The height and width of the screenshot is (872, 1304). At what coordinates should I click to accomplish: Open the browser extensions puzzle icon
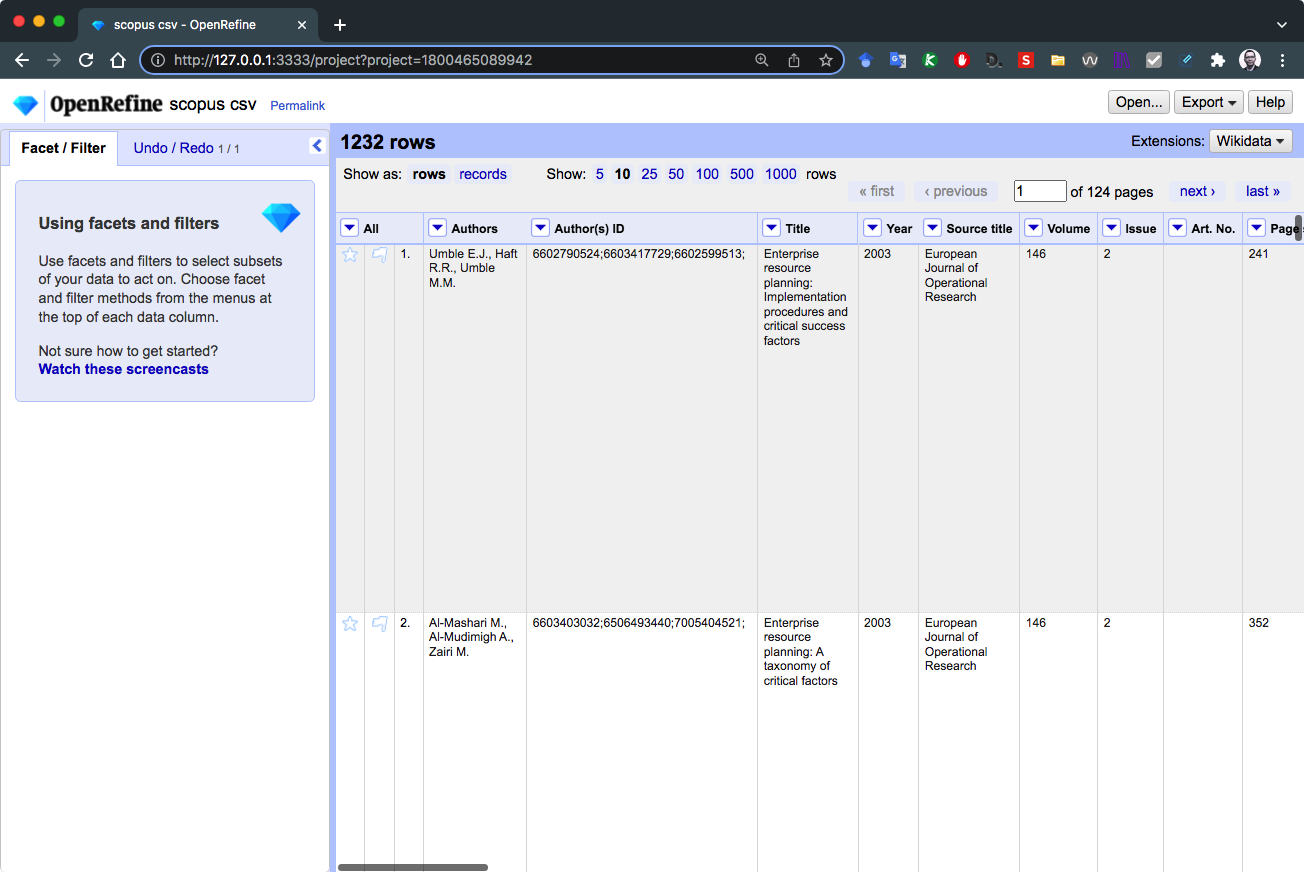tap(1217, 60)
